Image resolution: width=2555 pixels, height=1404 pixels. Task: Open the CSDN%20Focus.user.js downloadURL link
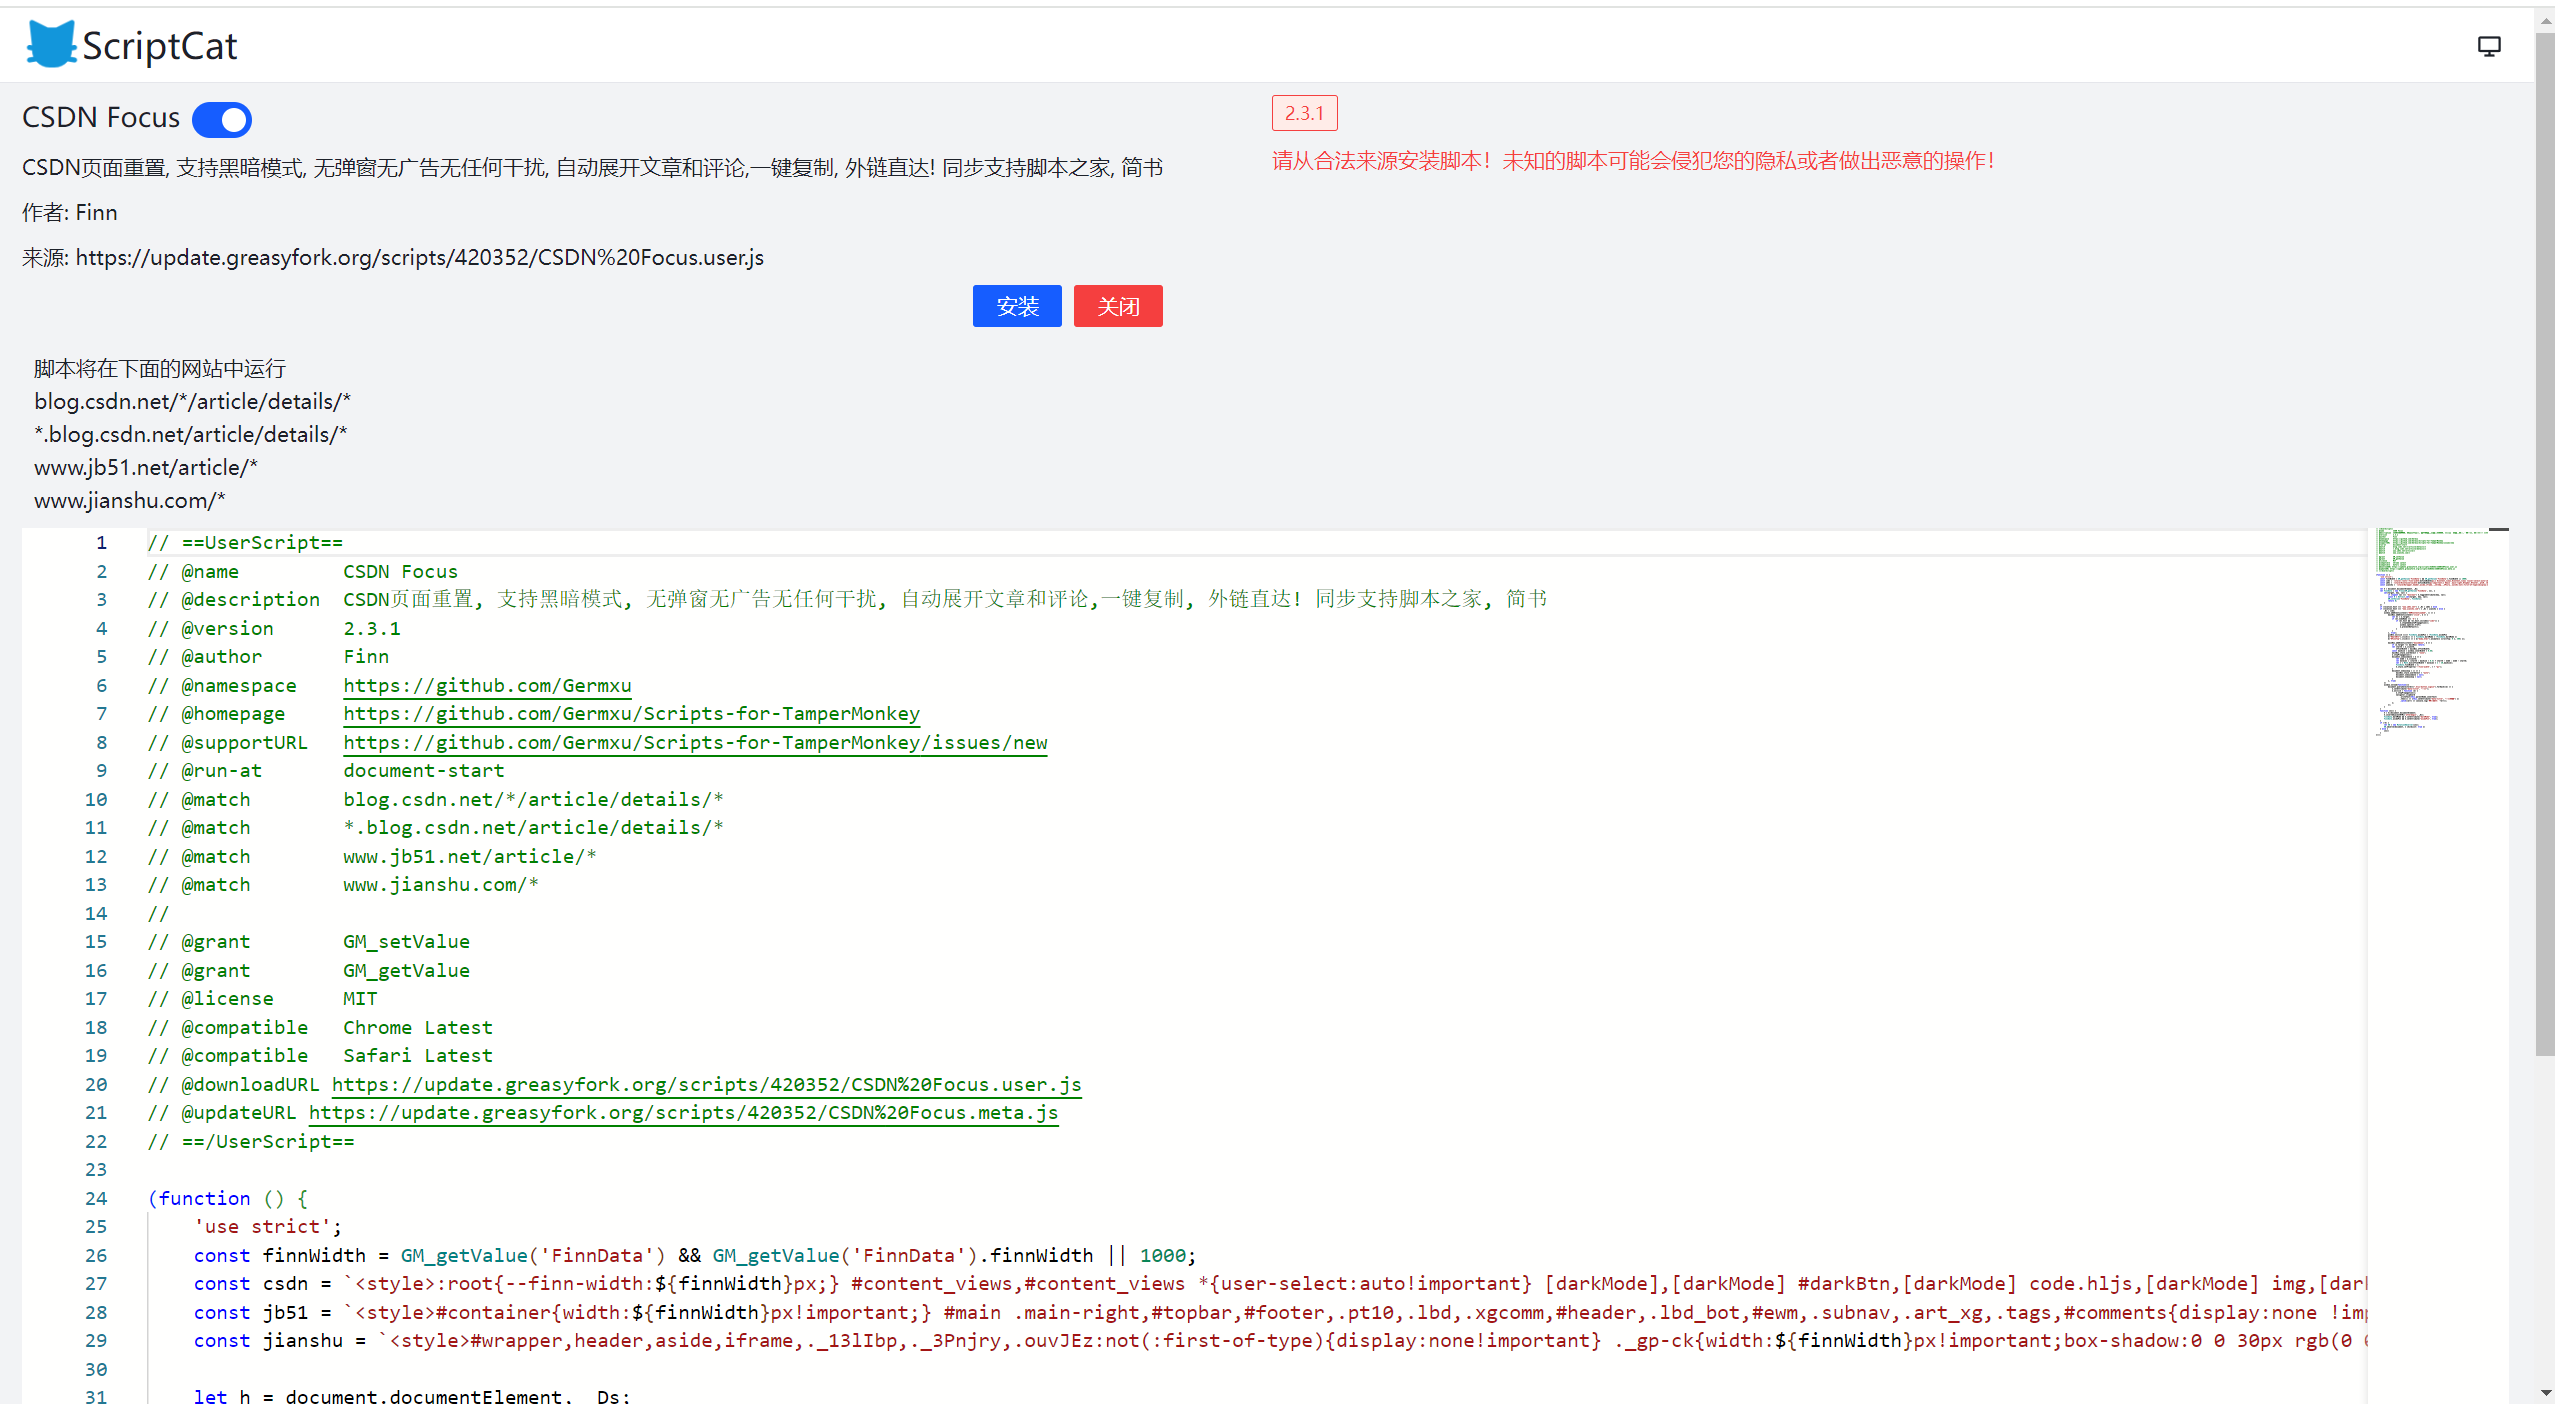coord(706,1085)
